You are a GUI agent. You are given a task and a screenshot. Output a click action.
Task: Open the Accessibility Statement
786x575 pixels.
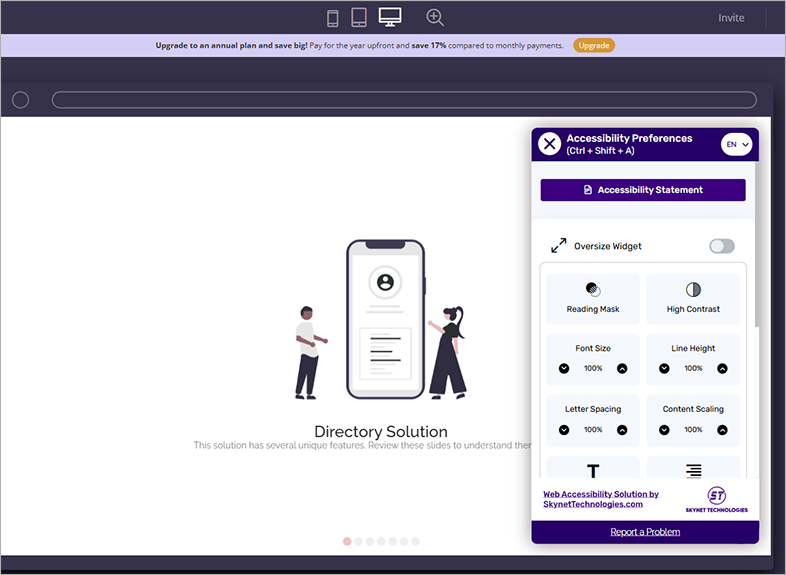point(643,190)
